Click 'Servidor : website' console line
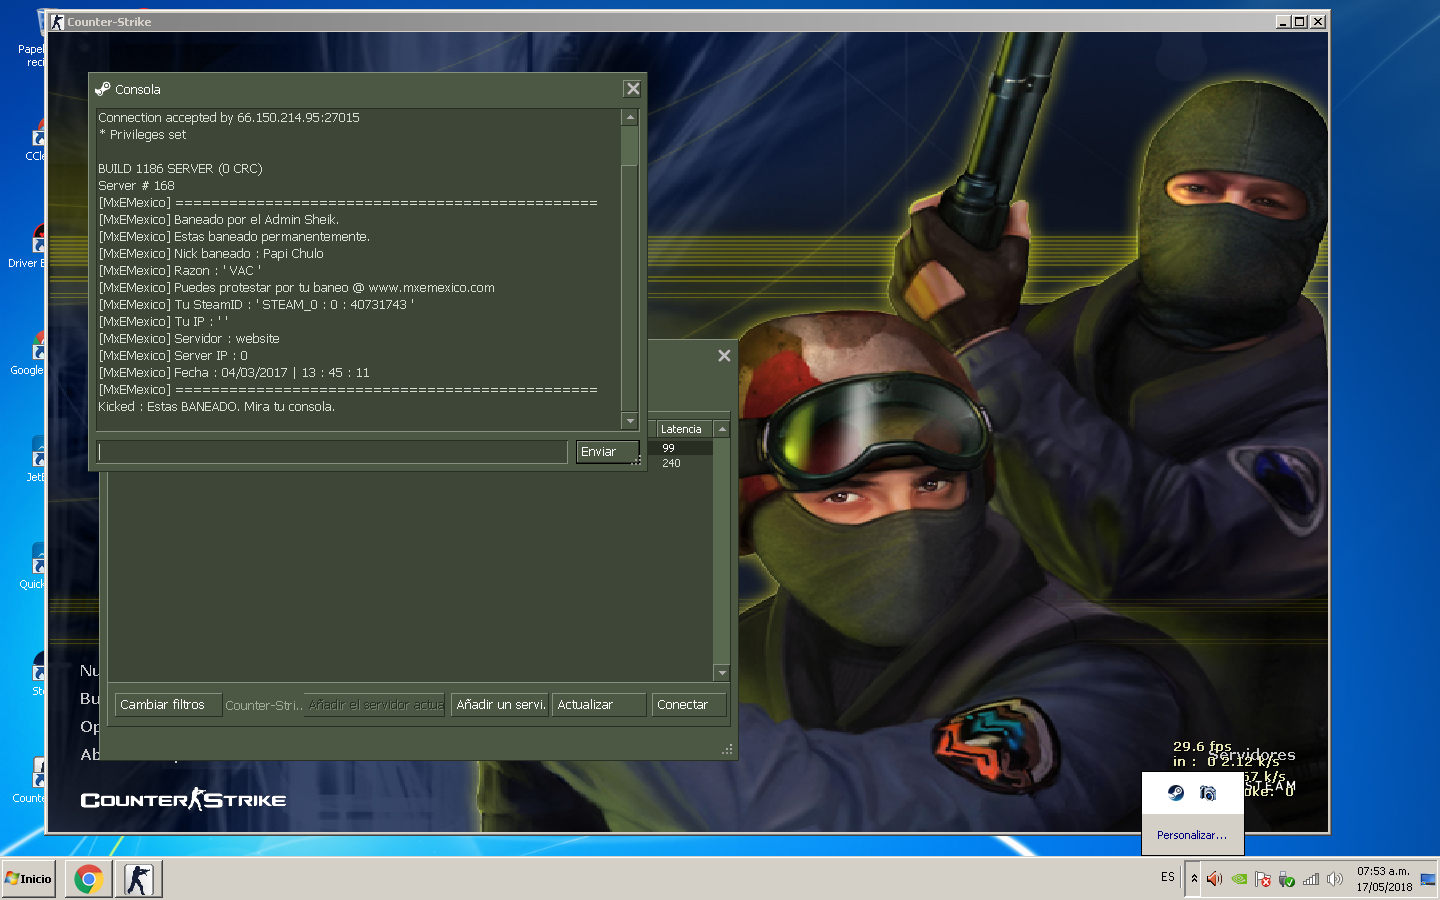 (189, 339)
